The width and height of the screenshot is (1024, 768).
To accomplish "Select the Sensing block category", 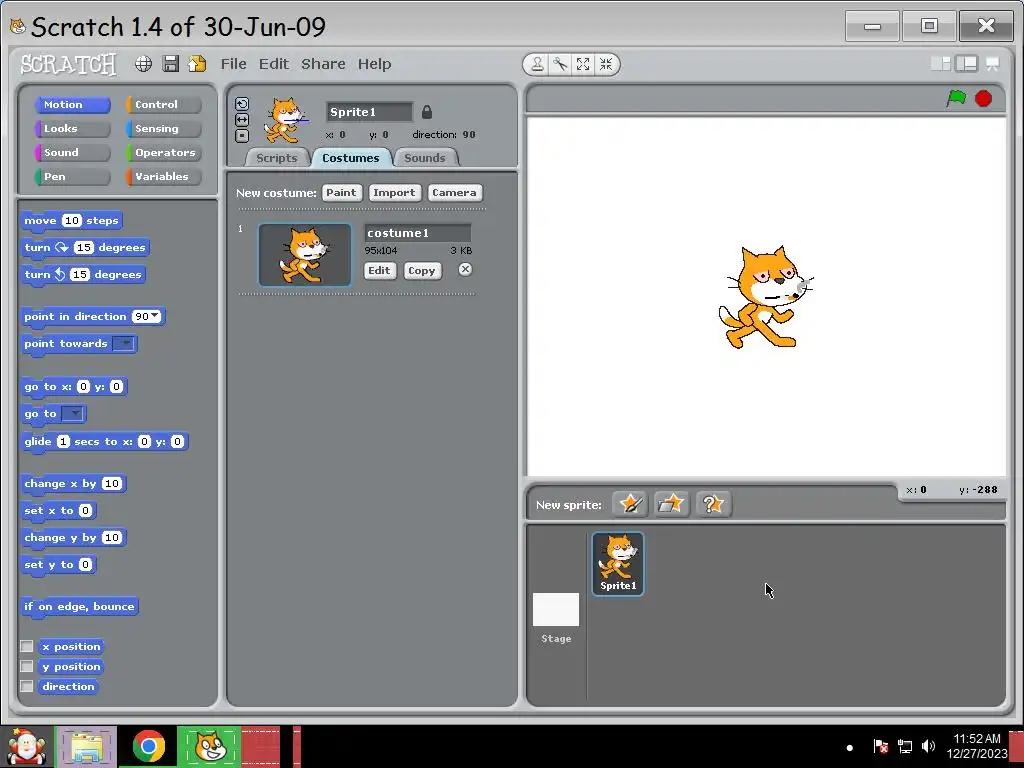I will [163, 129].
